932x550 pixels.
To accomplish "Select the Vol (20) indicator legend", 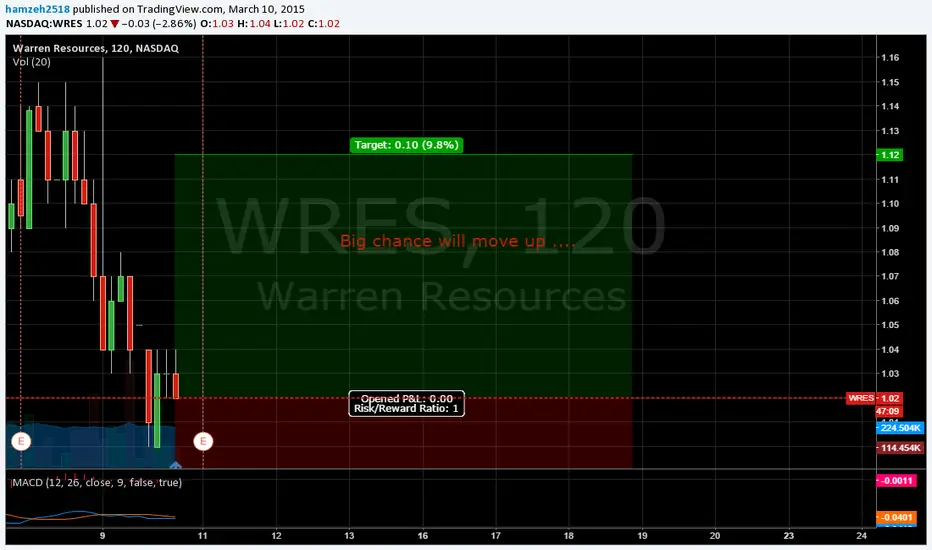I will tap(32, 62).
